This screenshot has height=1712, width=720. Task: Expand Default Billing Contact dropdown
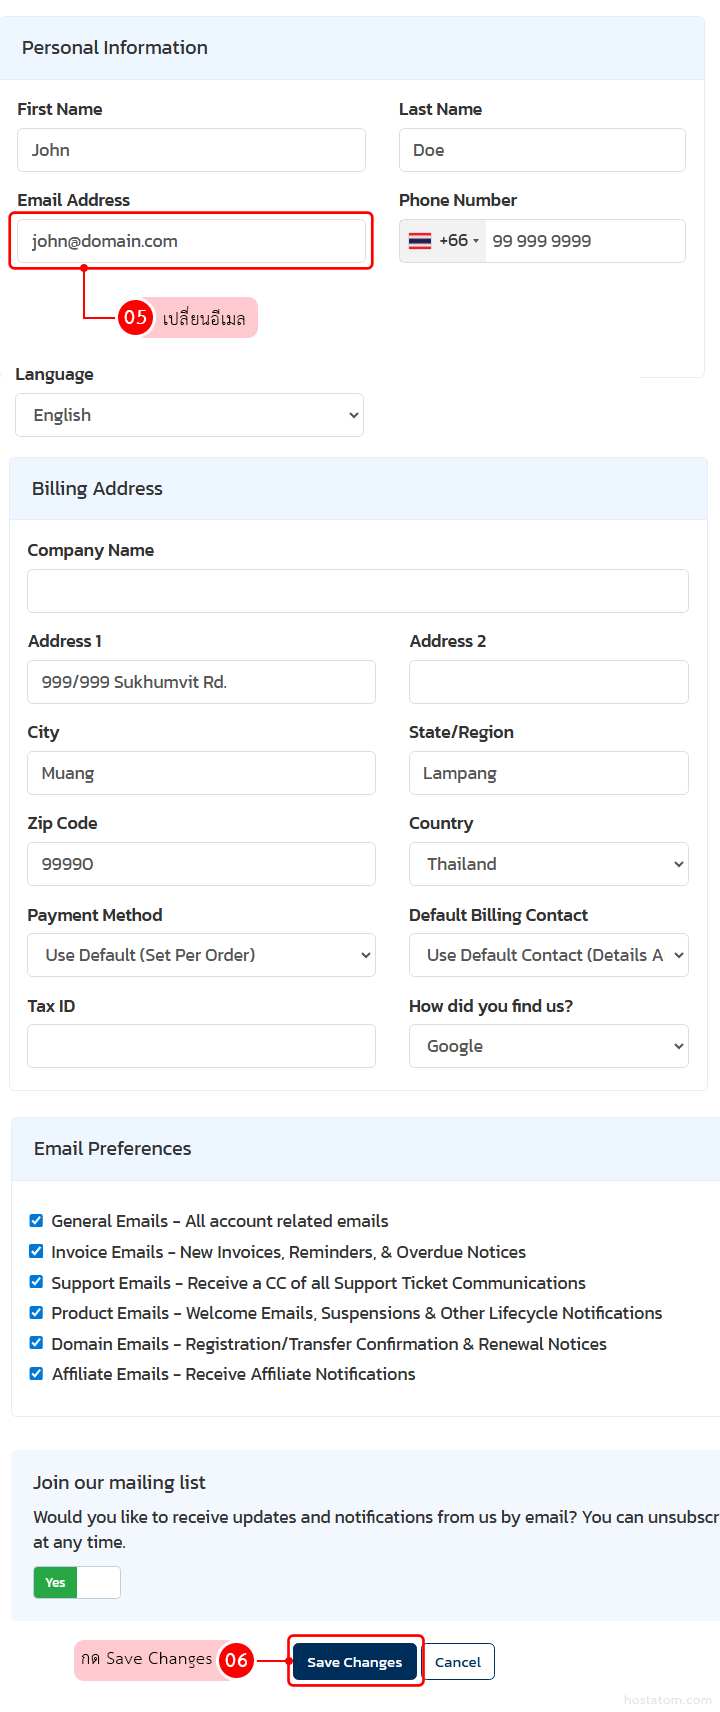point(548,955)
